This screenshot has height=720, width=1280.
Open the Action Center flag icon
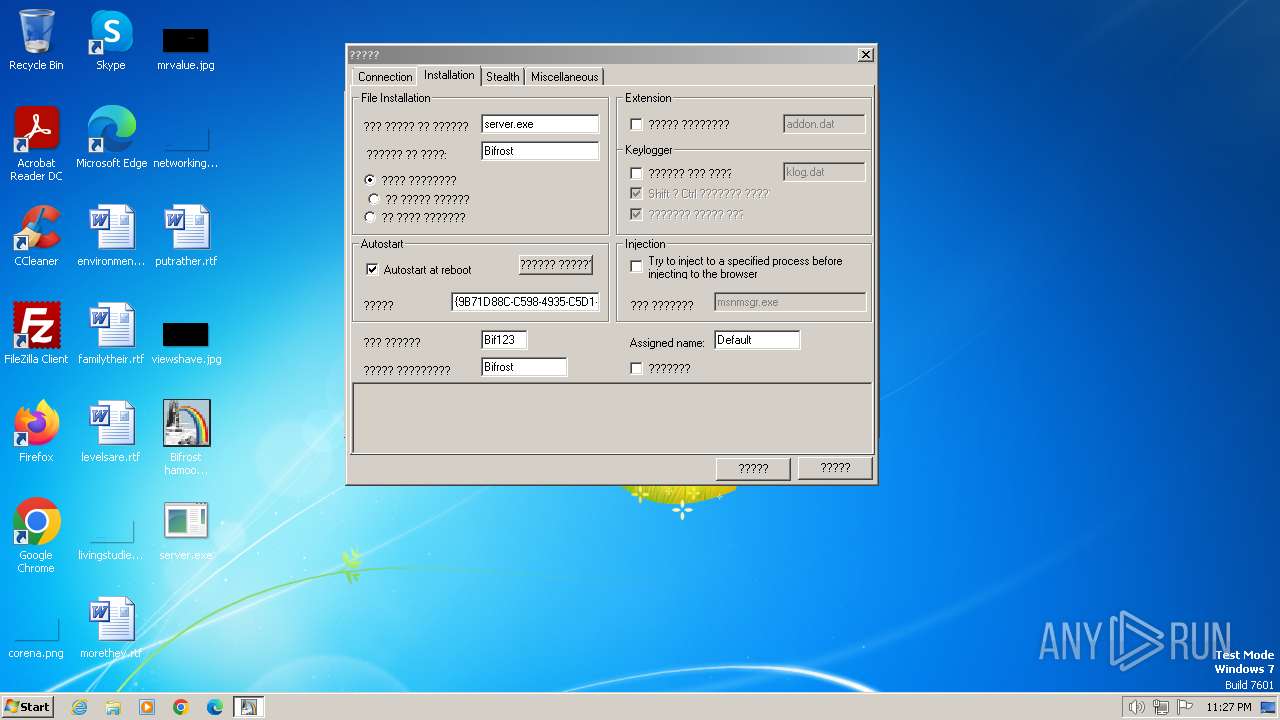click(1184, 707)
